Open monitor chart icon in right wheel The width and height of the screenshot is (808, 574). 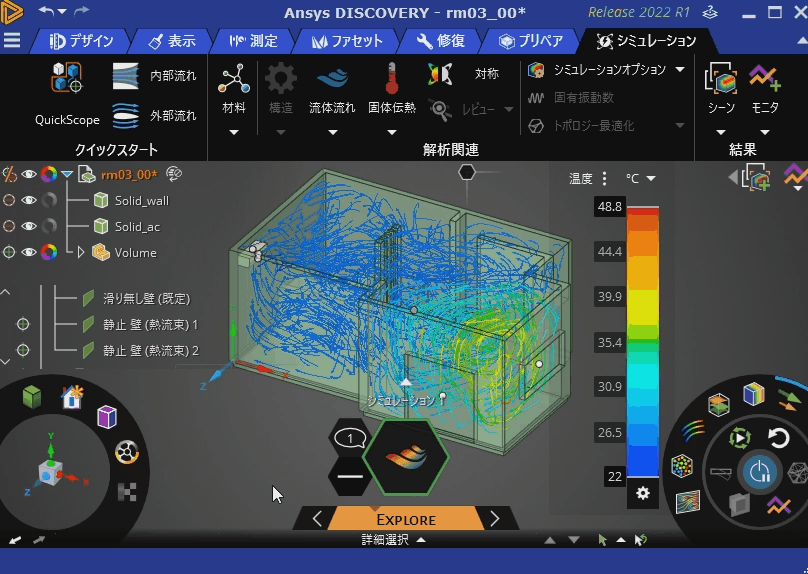779,505
